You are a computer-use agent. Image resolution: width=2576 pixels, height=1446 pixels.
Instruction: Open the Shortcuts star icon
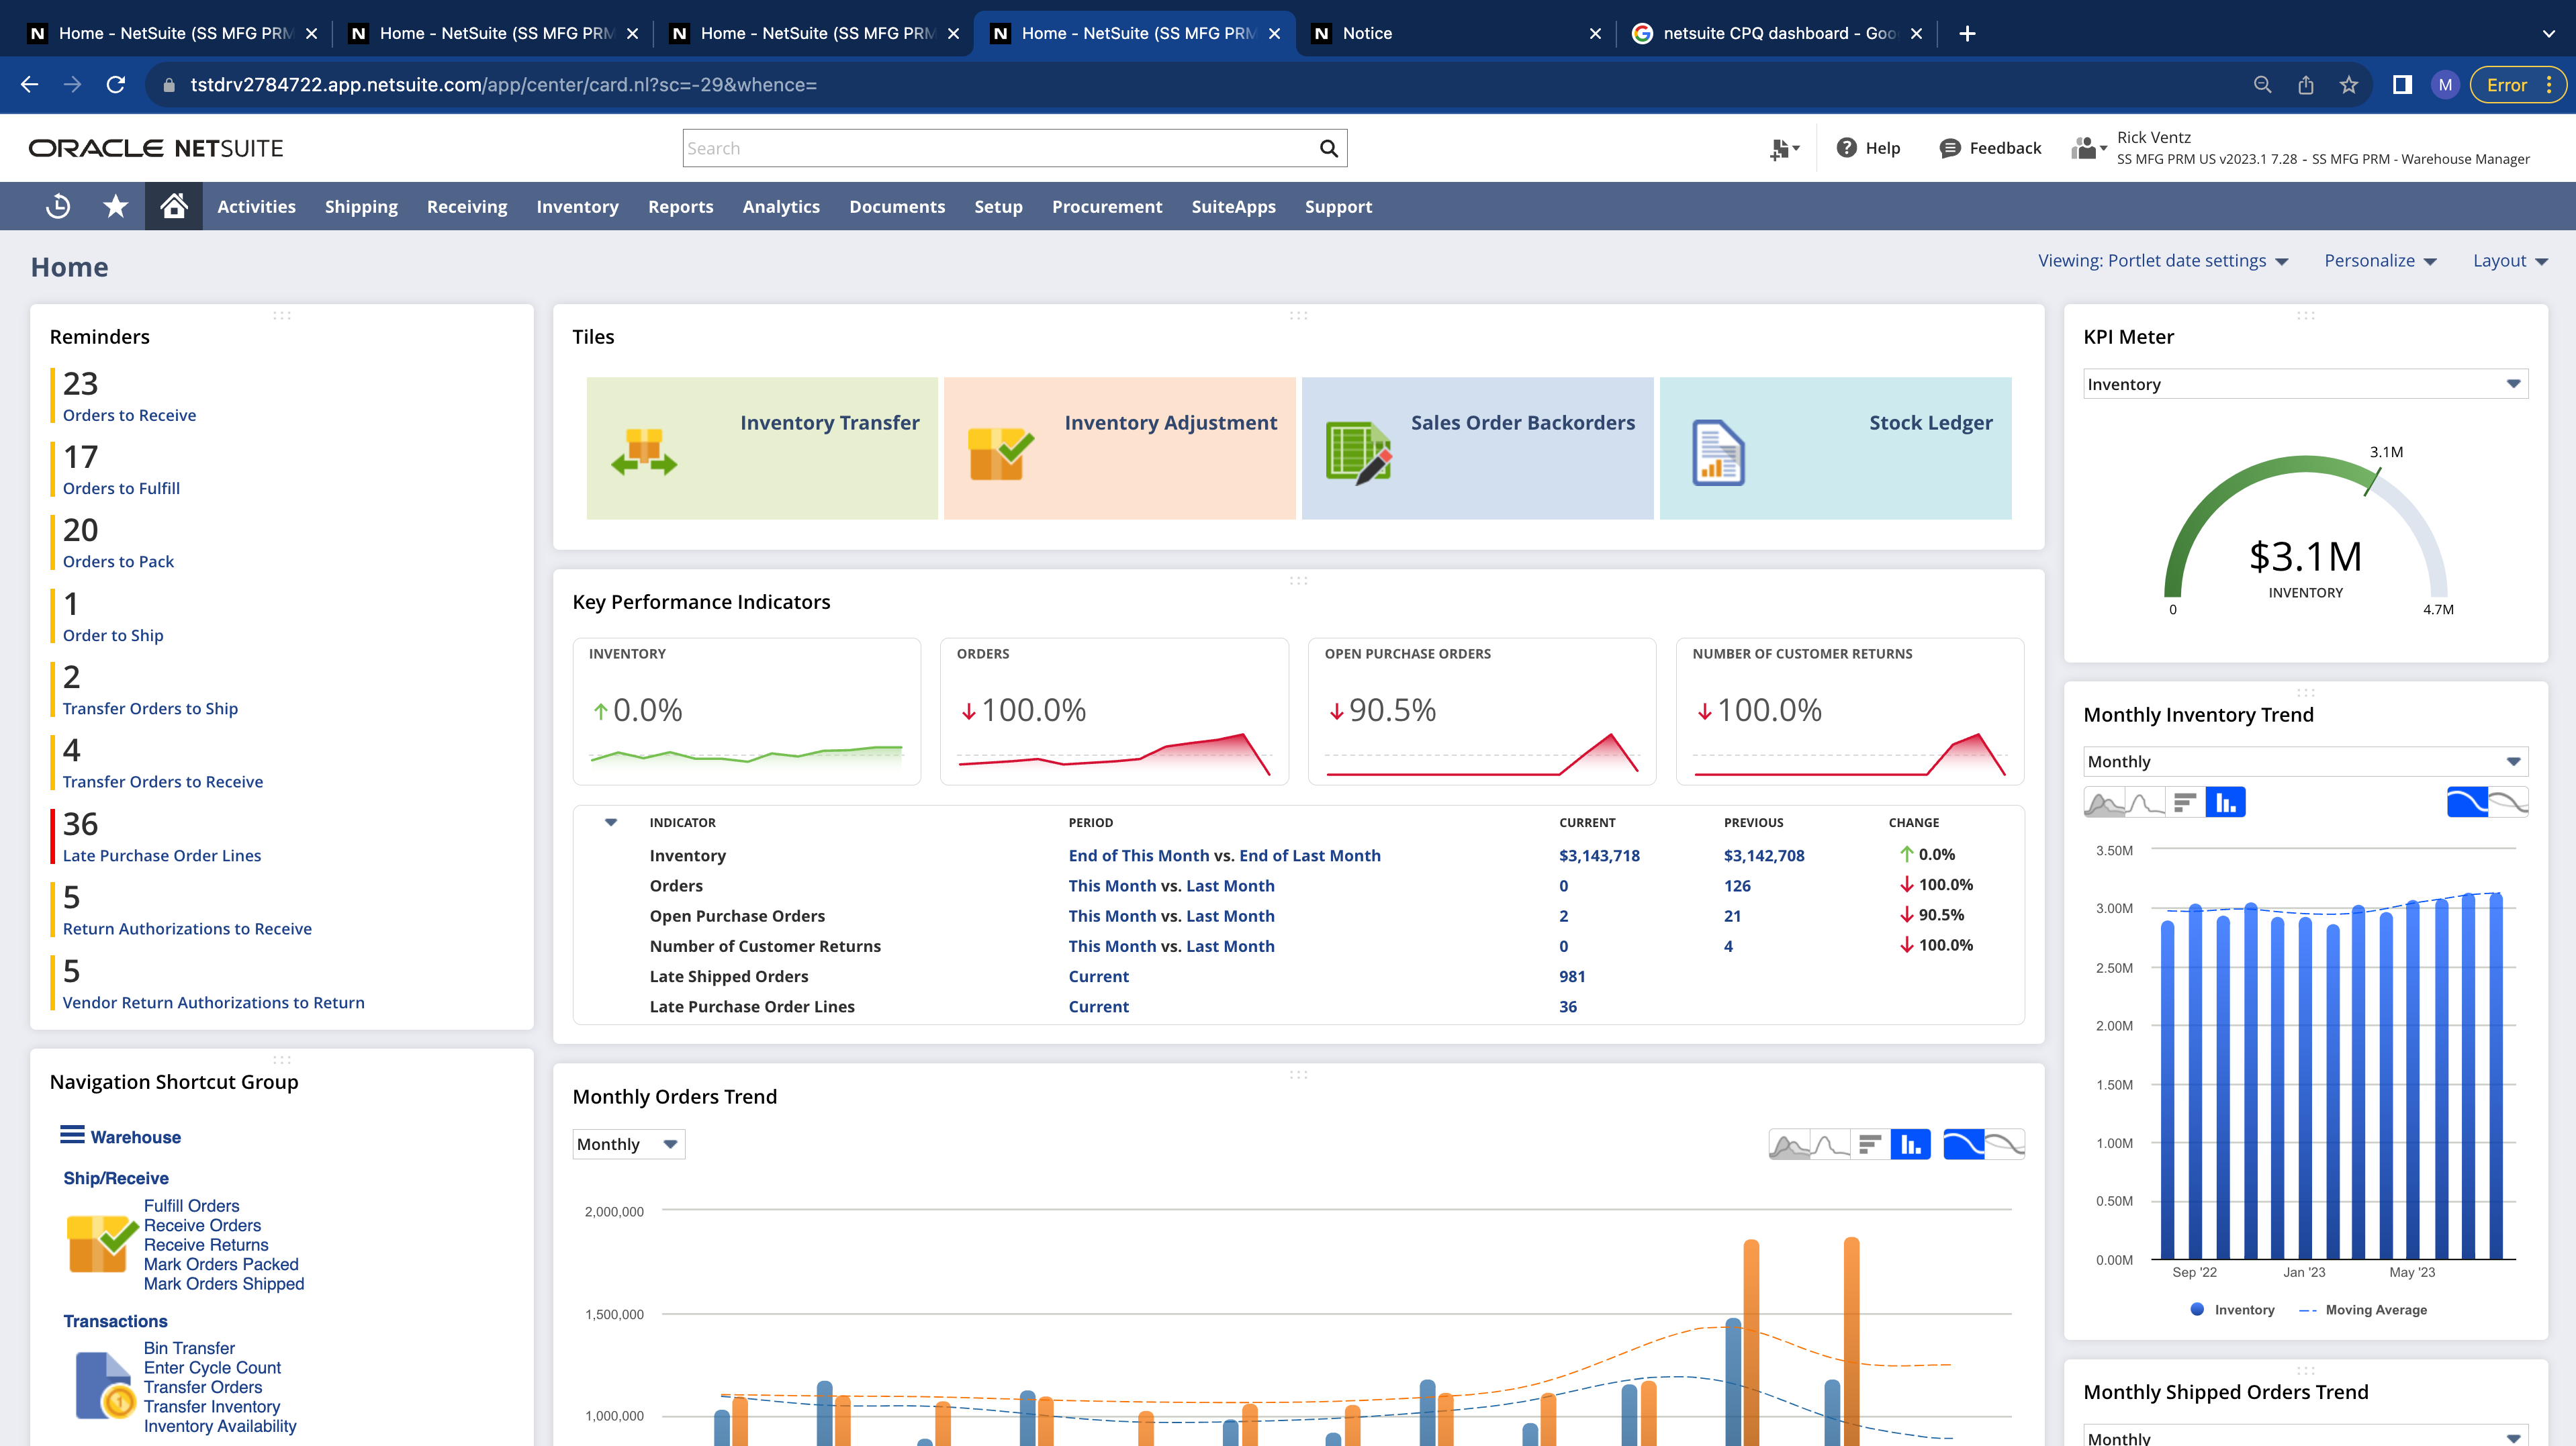(116, 206)
